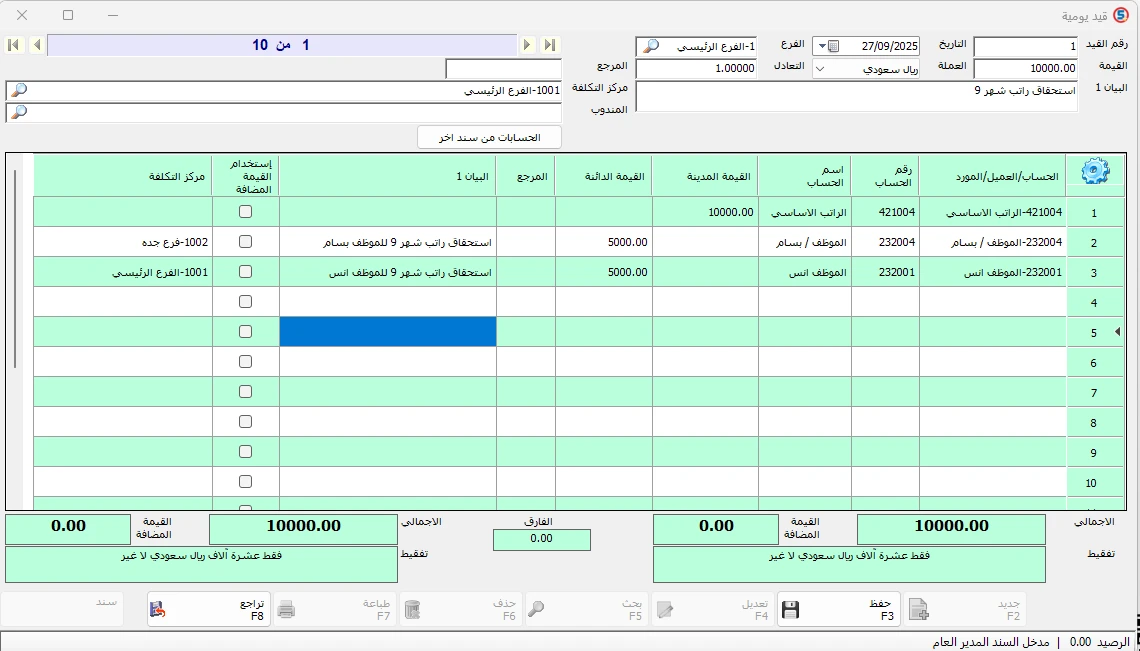Click description استحقاق راتب شهر 9 للموظف بسام
Screen dimensions: 1140x651
388,241
